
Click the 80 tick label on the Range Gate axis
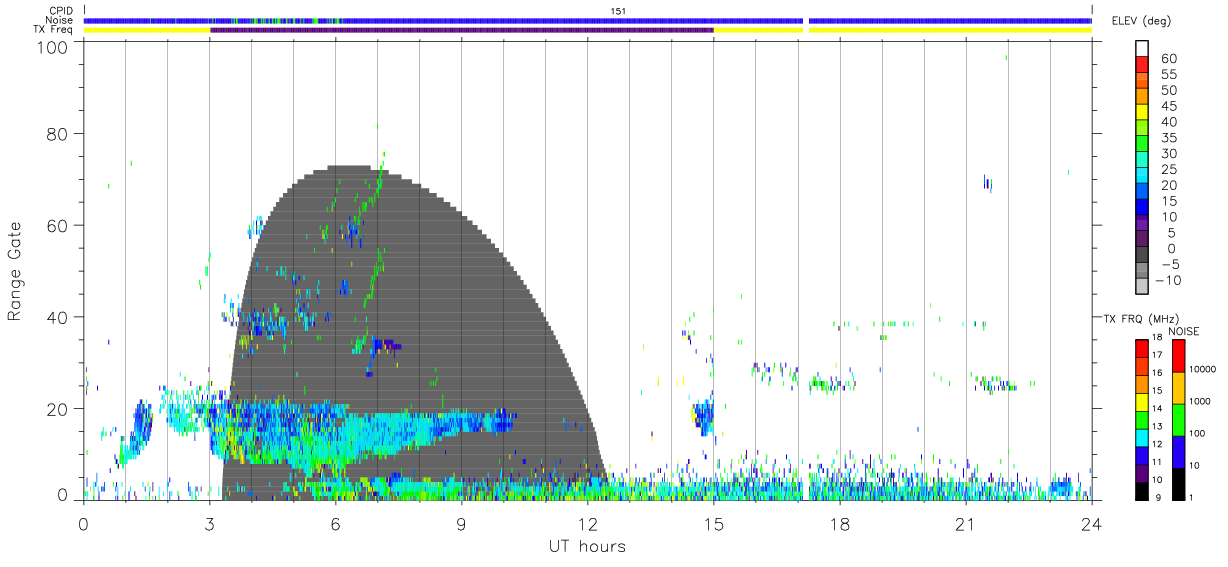(x=58, y=133)
